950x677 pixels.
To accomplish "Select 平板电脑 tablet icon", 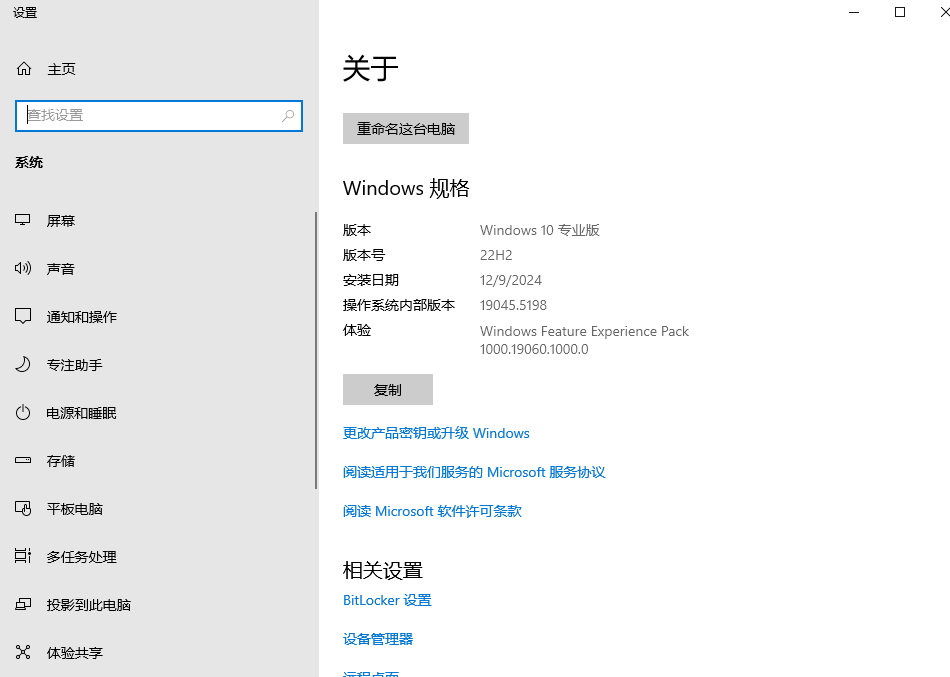I will pos(24,509).
